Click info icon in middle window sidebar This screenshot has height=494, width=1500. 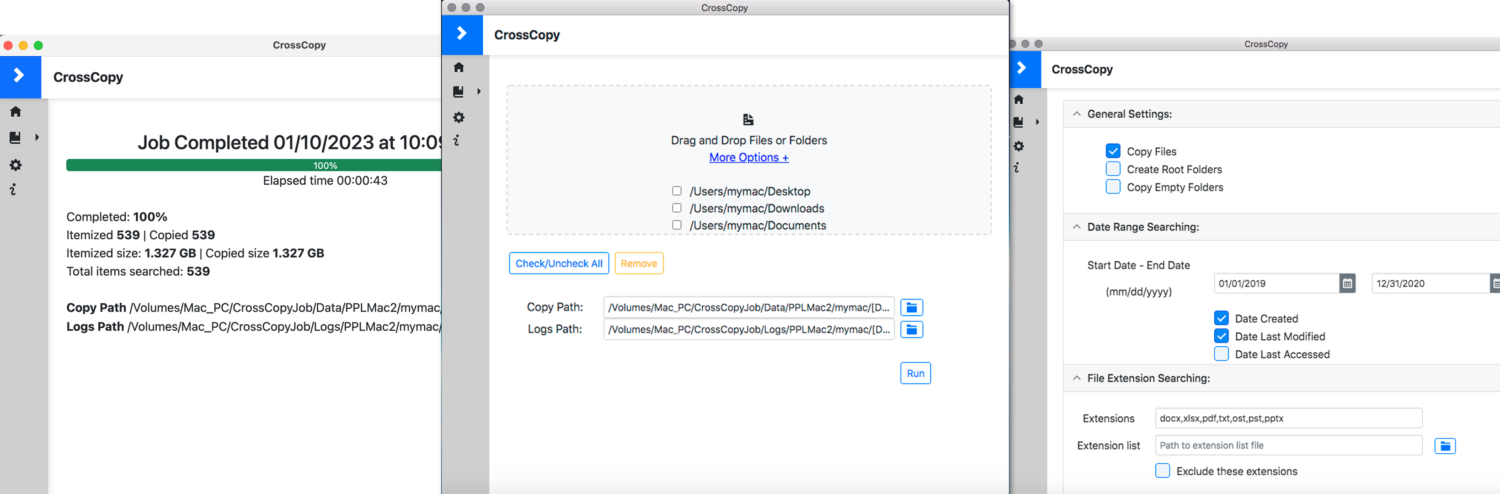(x=457, y=141)
